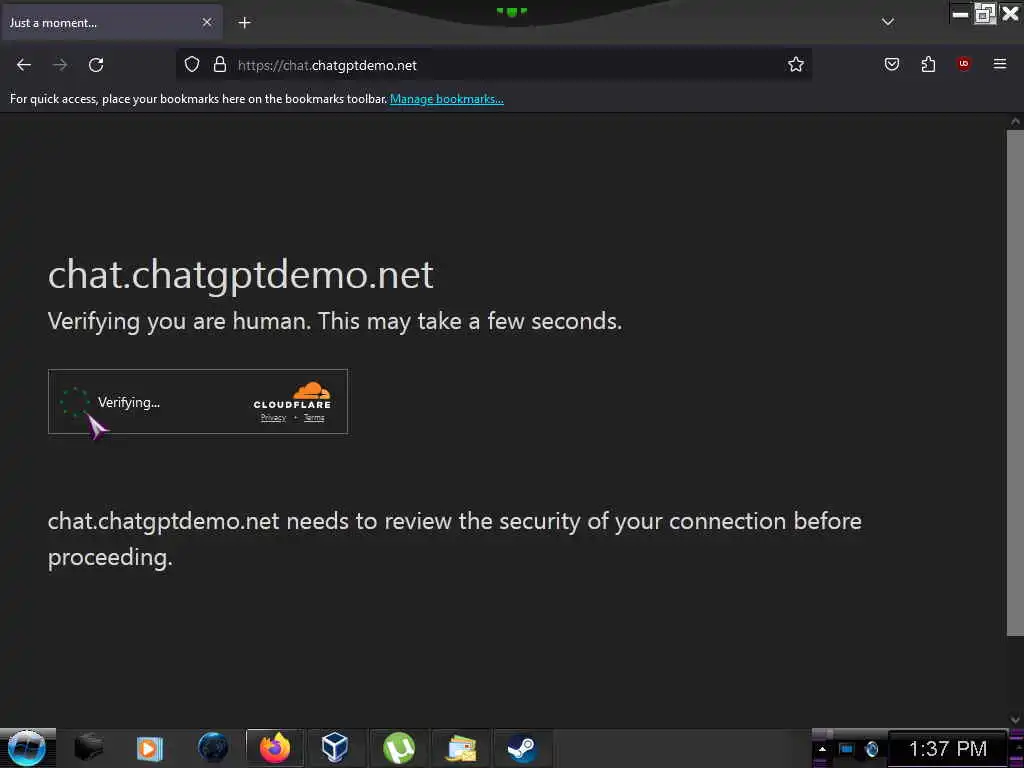
Task: Go back to the previous page
Action: coord(24,65)
